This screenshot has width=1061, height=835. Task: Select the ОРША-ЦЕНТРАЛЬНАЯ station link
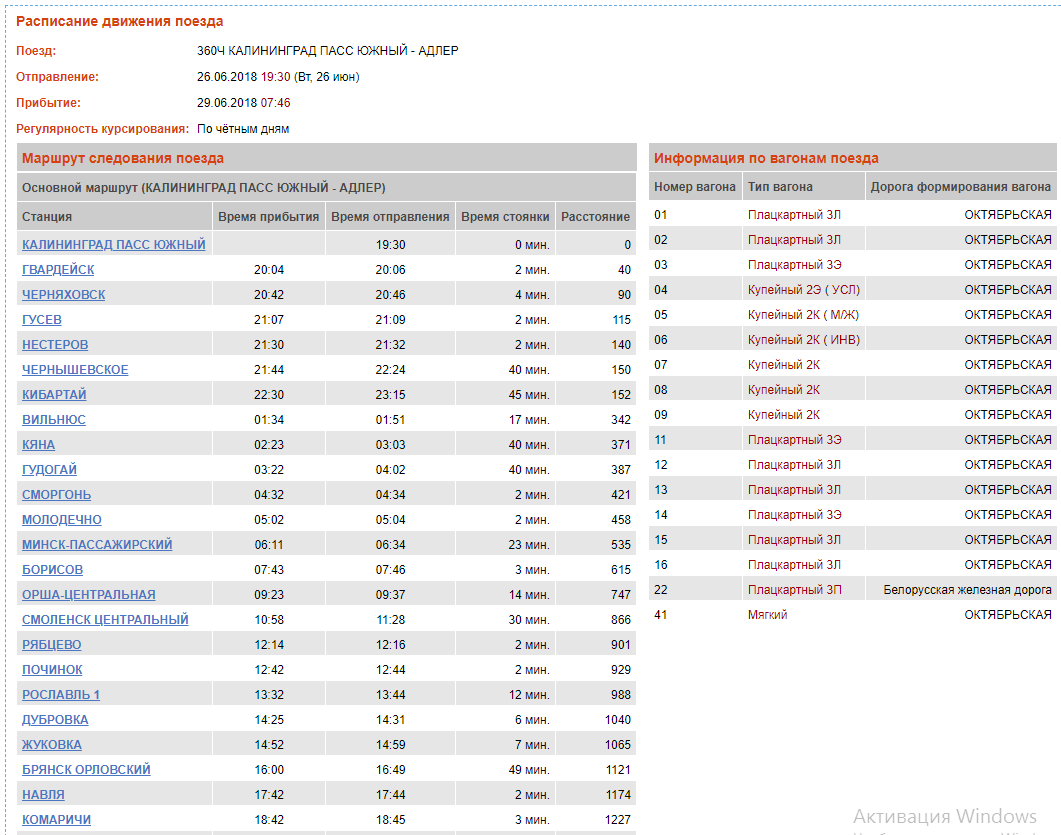click(x=89, y=595)
